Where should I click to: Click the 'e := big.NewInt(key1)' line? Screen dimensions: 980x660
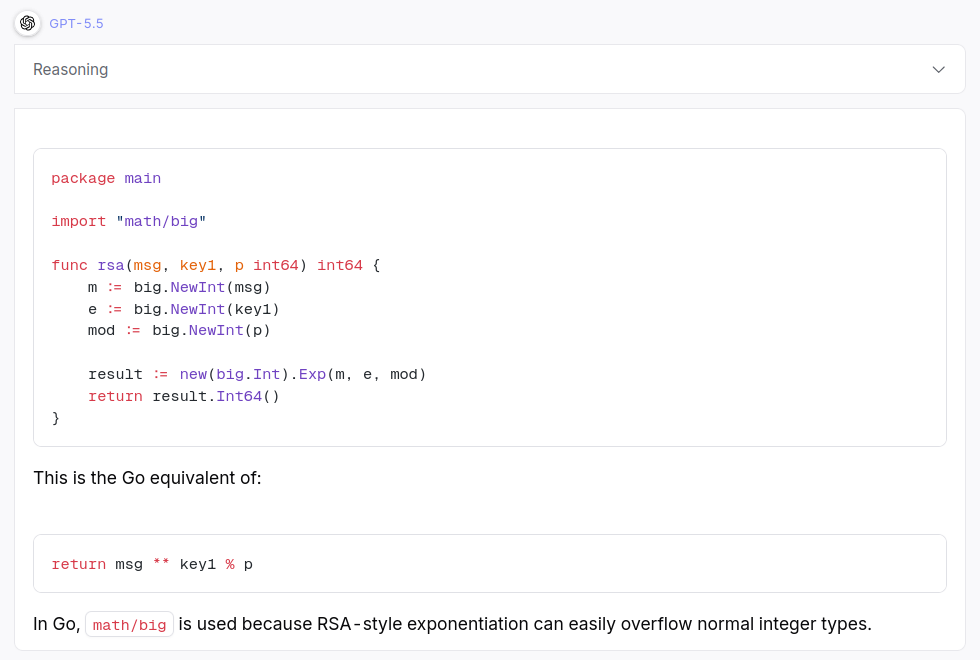(183, 309)
